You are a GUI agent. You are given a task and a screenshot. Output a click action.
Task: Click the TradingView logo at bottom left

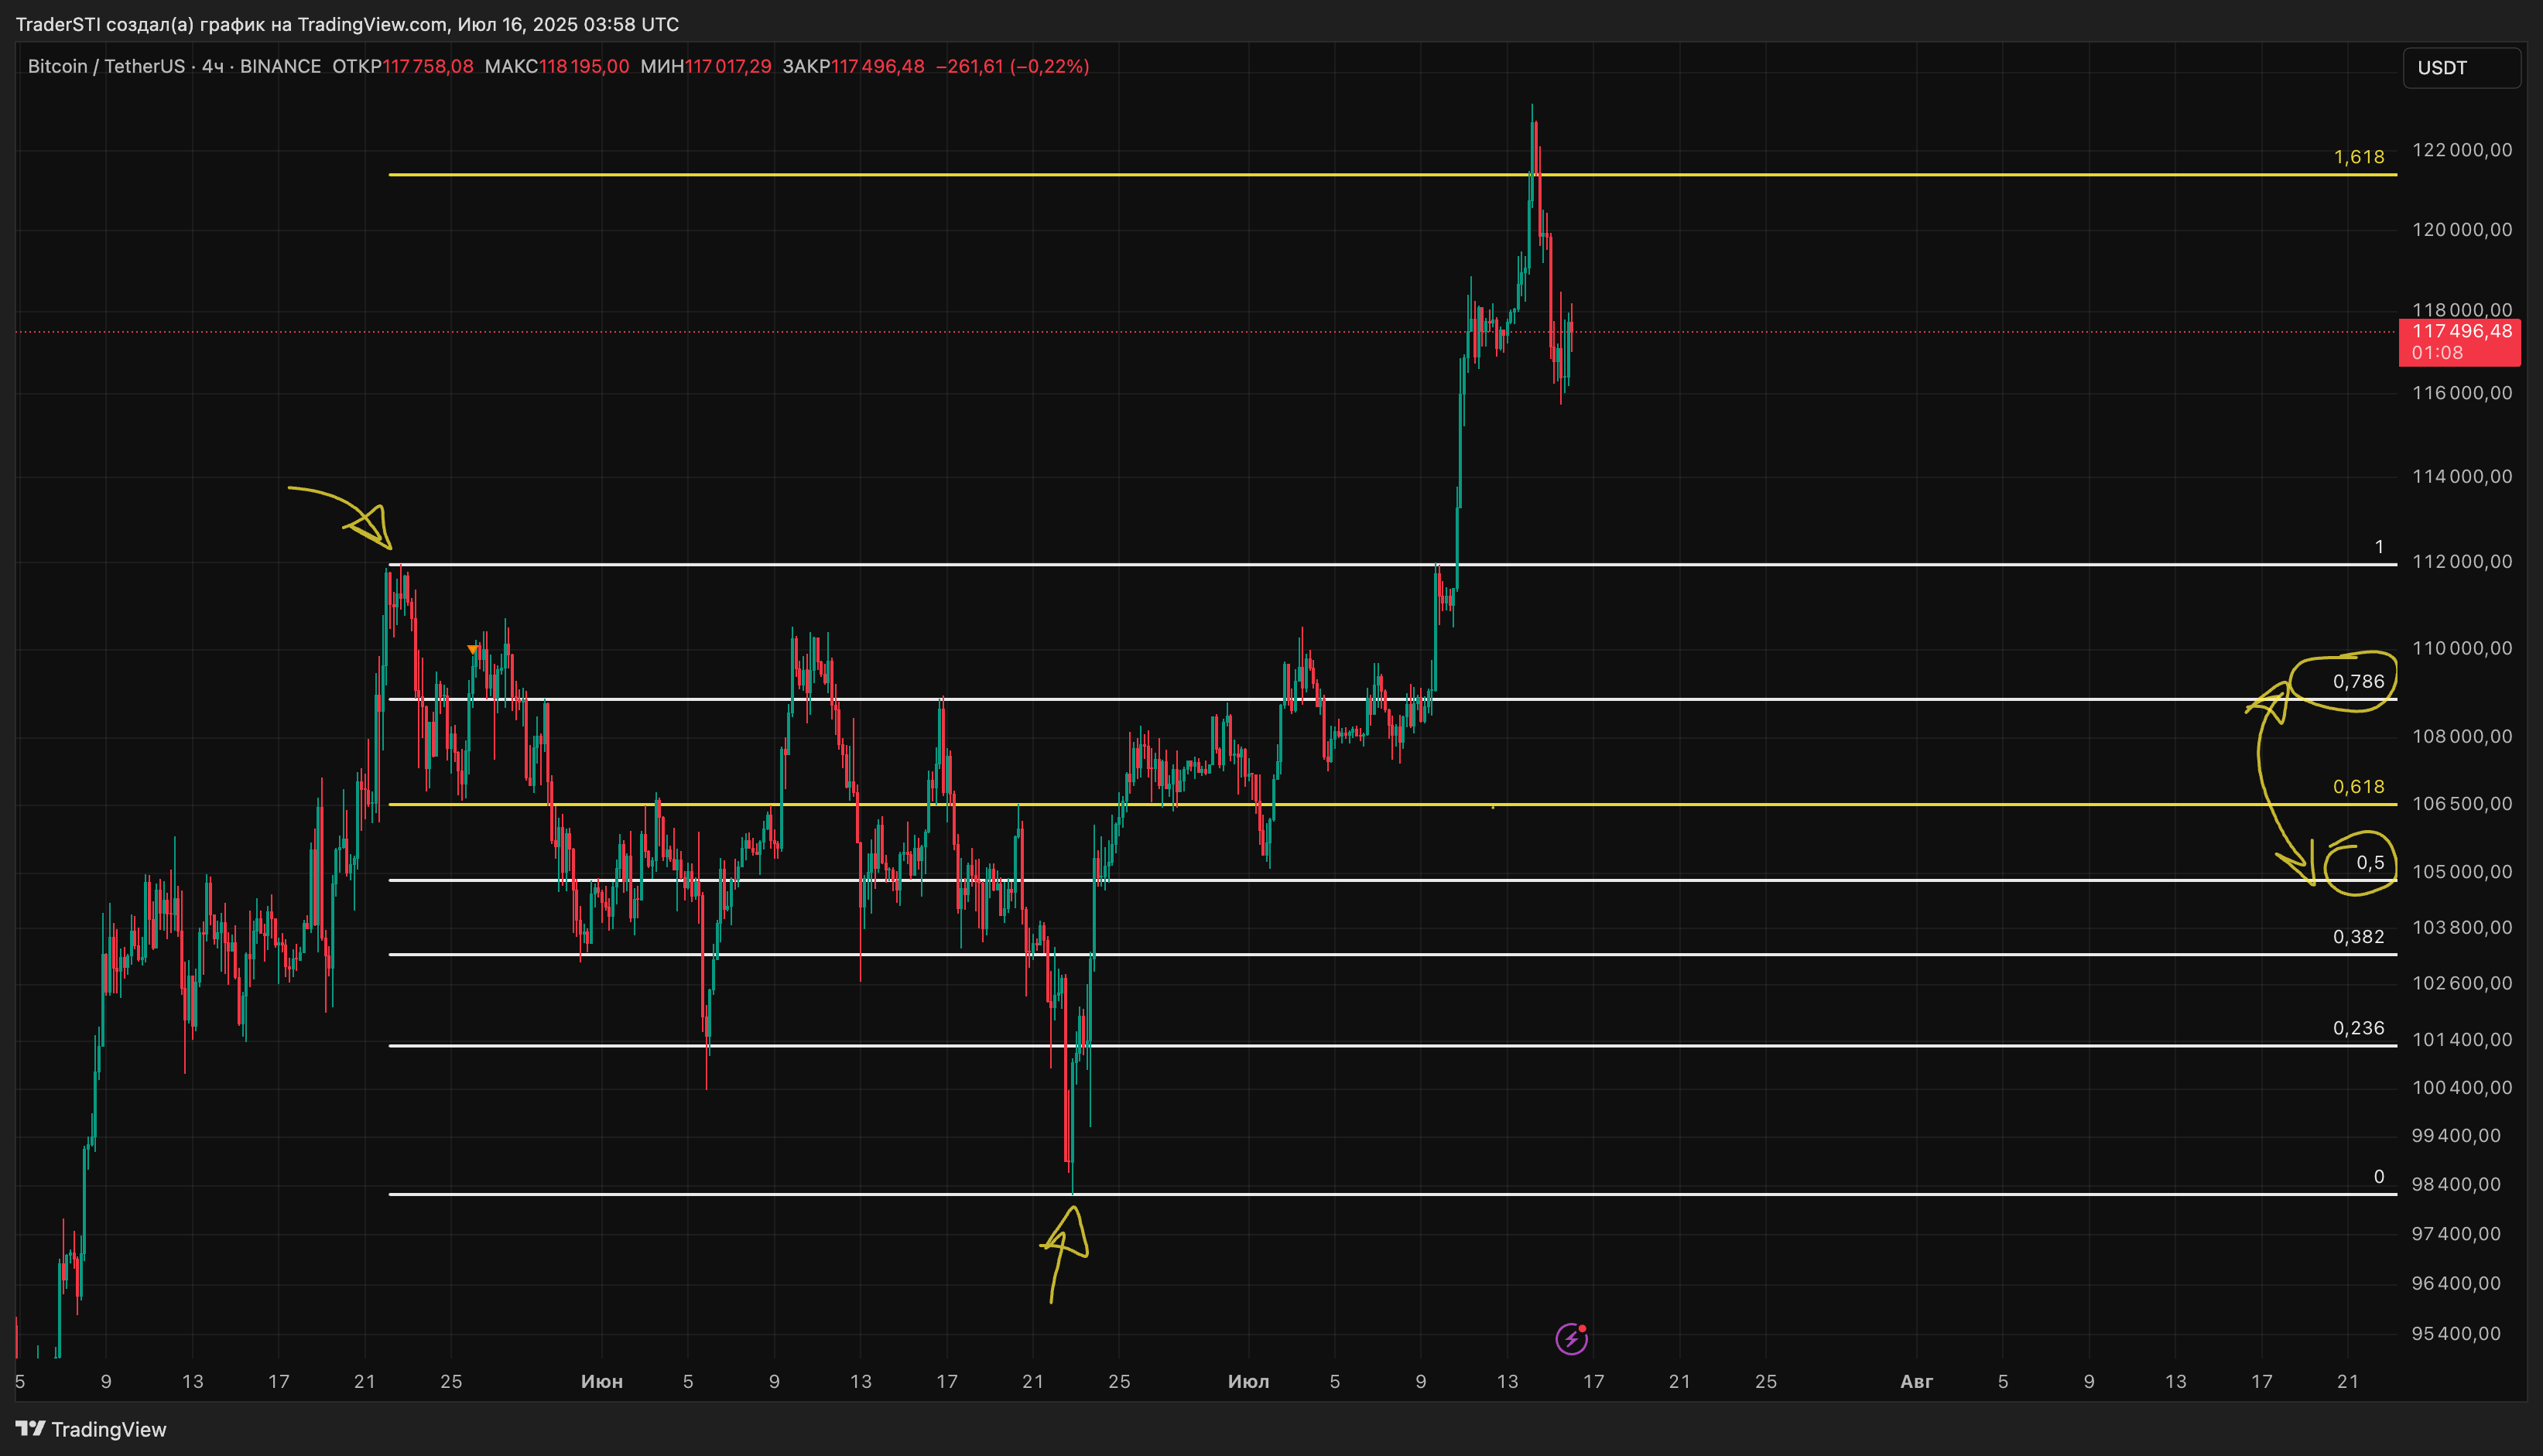coord(90,1429)
